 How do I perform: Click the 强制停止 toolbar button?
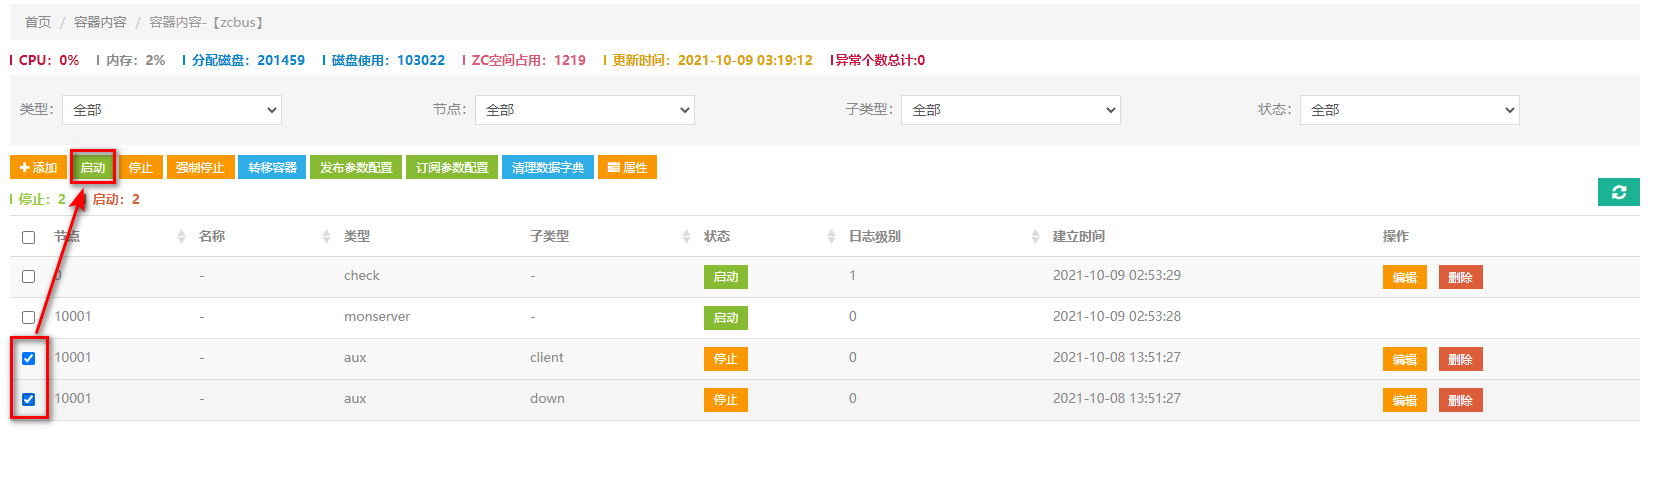coord(200,168)
